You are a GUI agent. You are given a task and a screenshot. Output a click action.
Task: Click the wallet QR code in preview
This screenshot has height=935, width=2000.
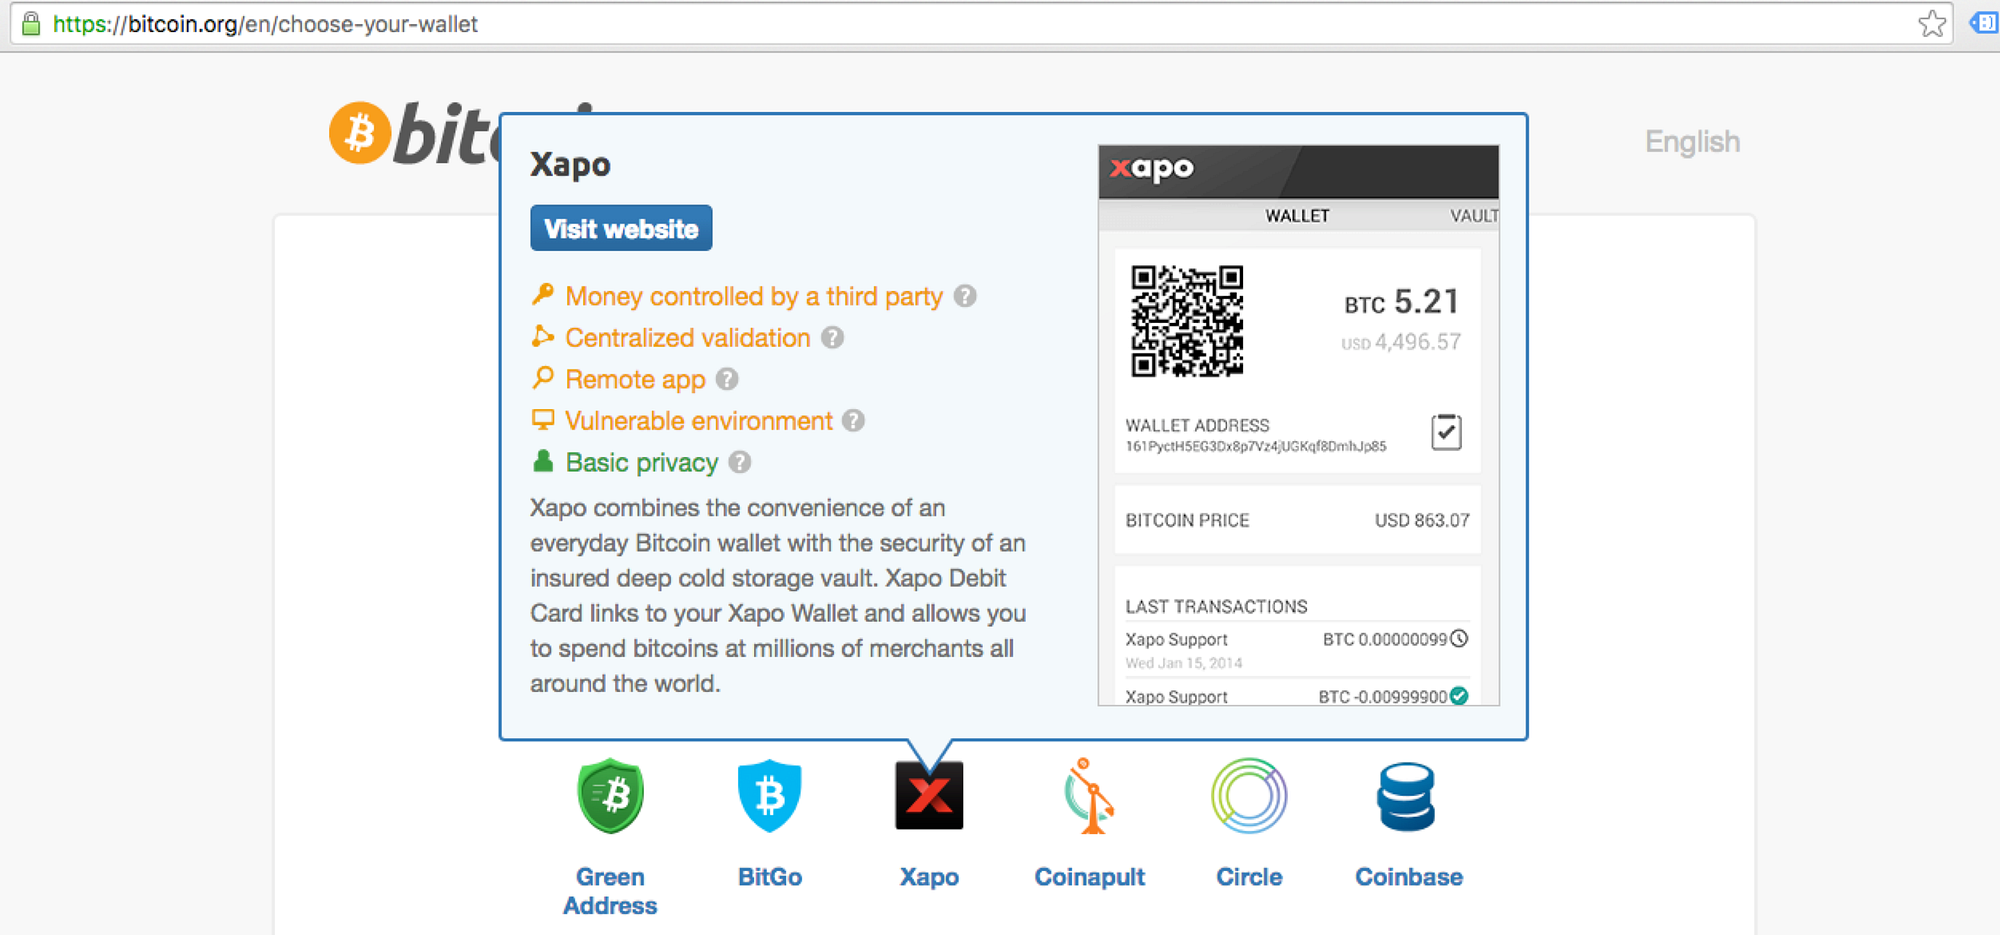point(1187,321)
